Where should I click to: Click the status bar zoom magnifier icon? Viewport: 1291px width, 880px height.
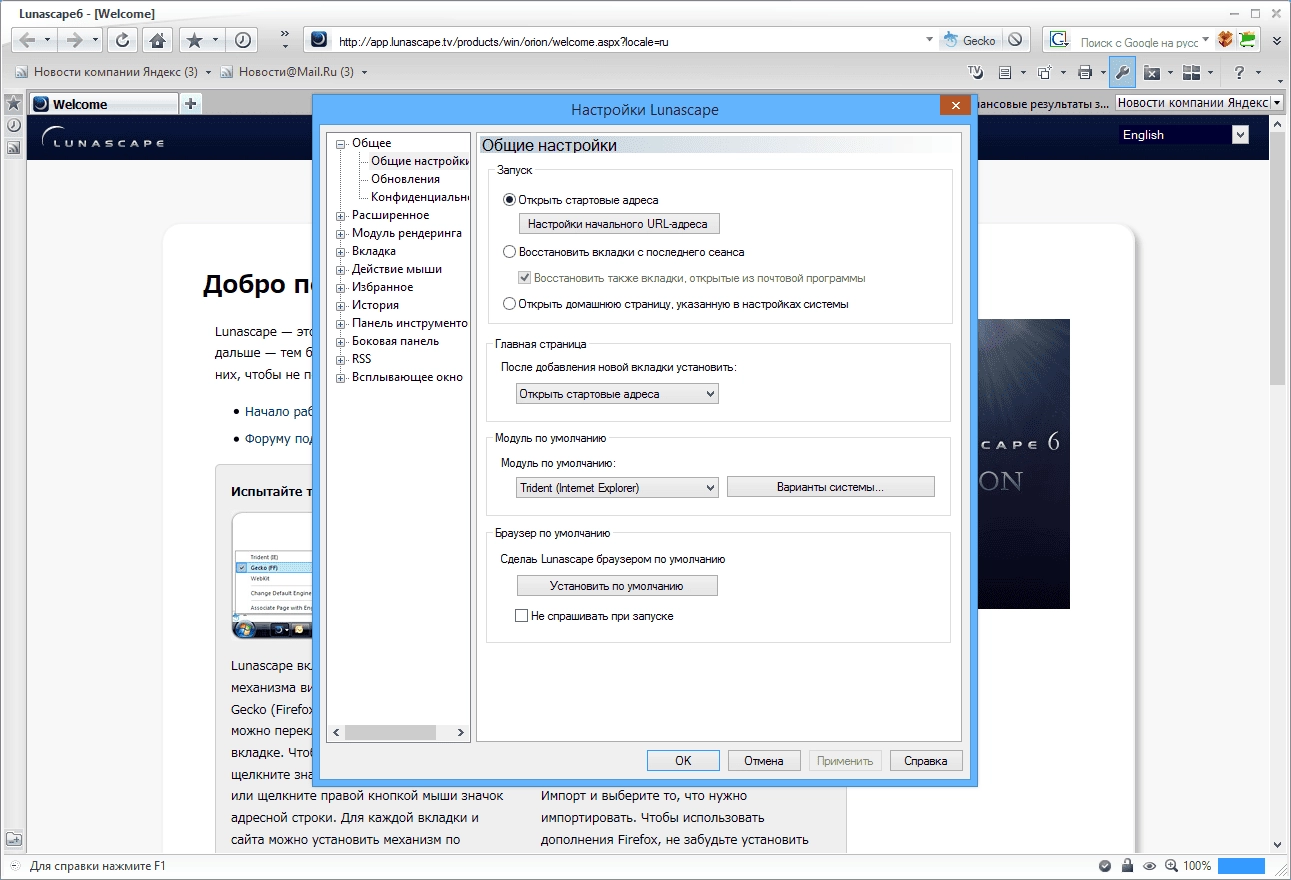1173,866
